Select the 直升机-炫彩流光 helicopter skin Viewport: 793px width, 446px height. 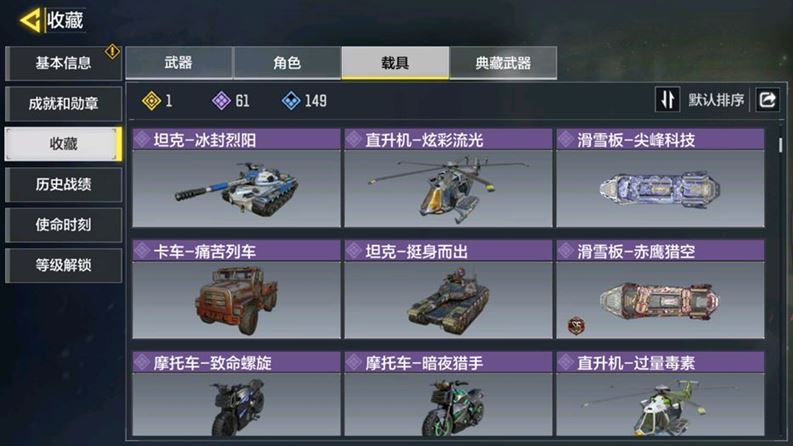pyautogui.click(x=448, y=178)
